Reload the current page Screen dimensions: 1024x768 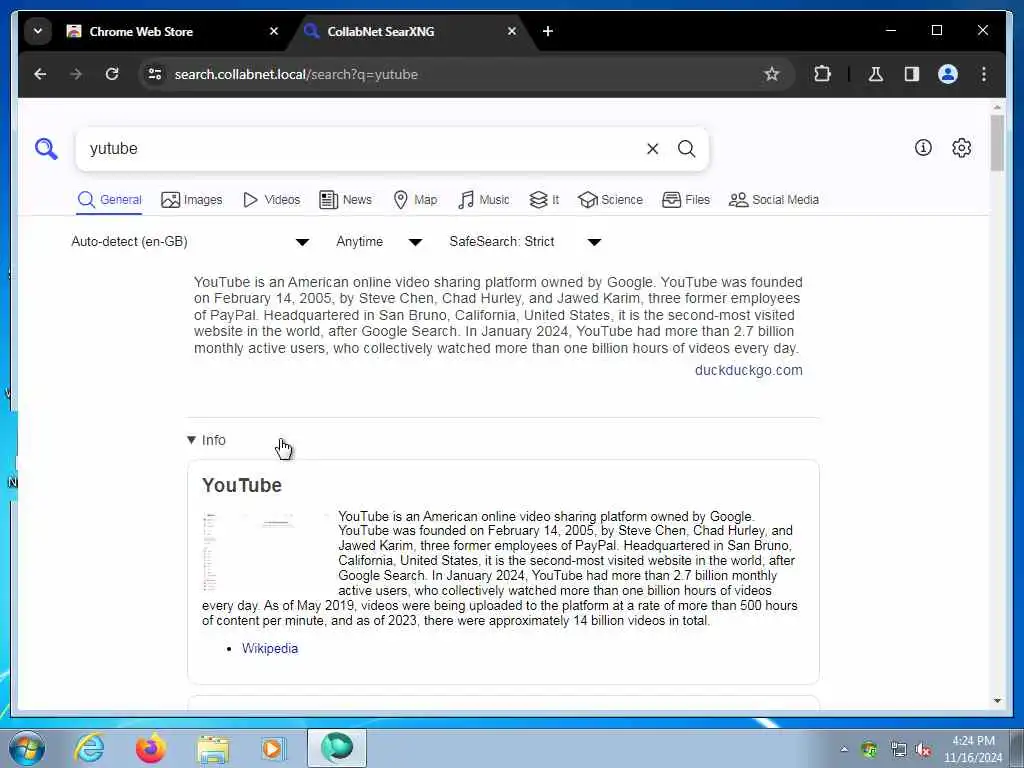tap(112, 74)
